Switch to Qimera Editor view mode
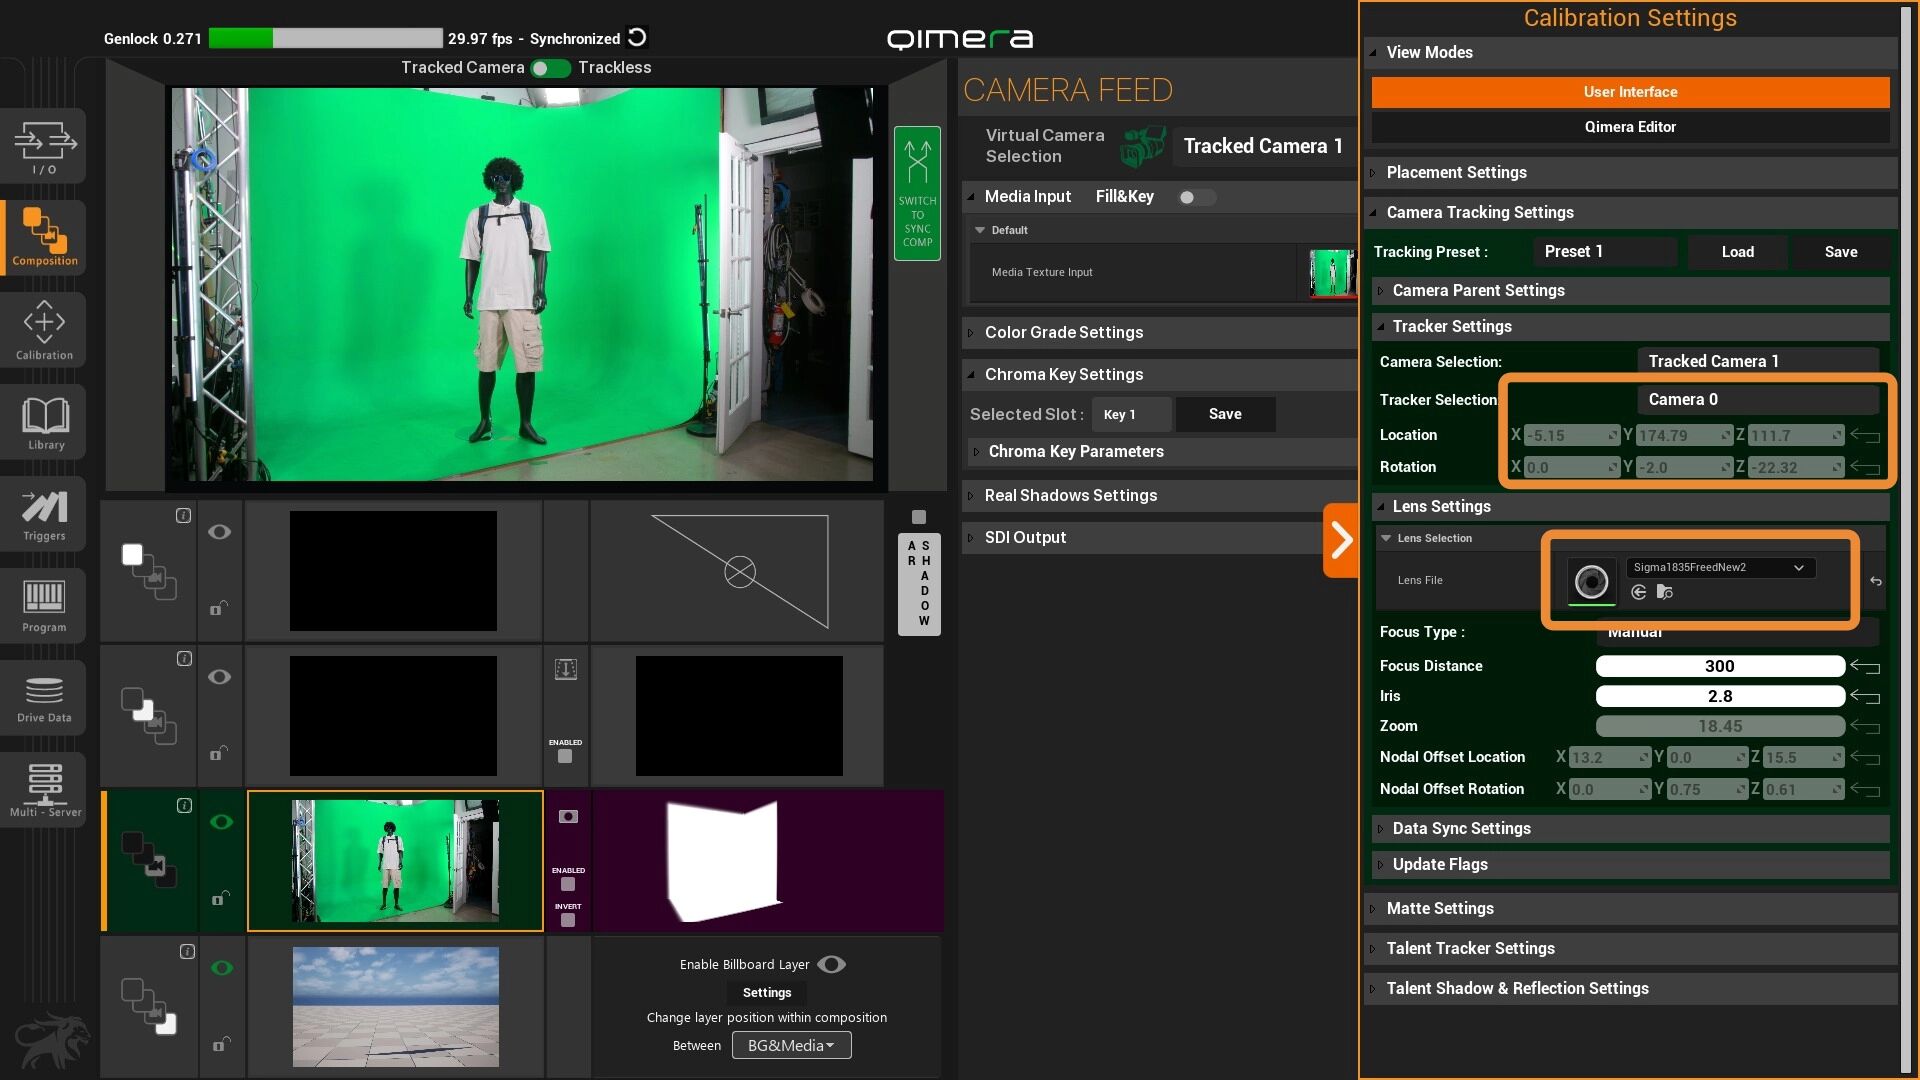 click(x=1629, y=127)
